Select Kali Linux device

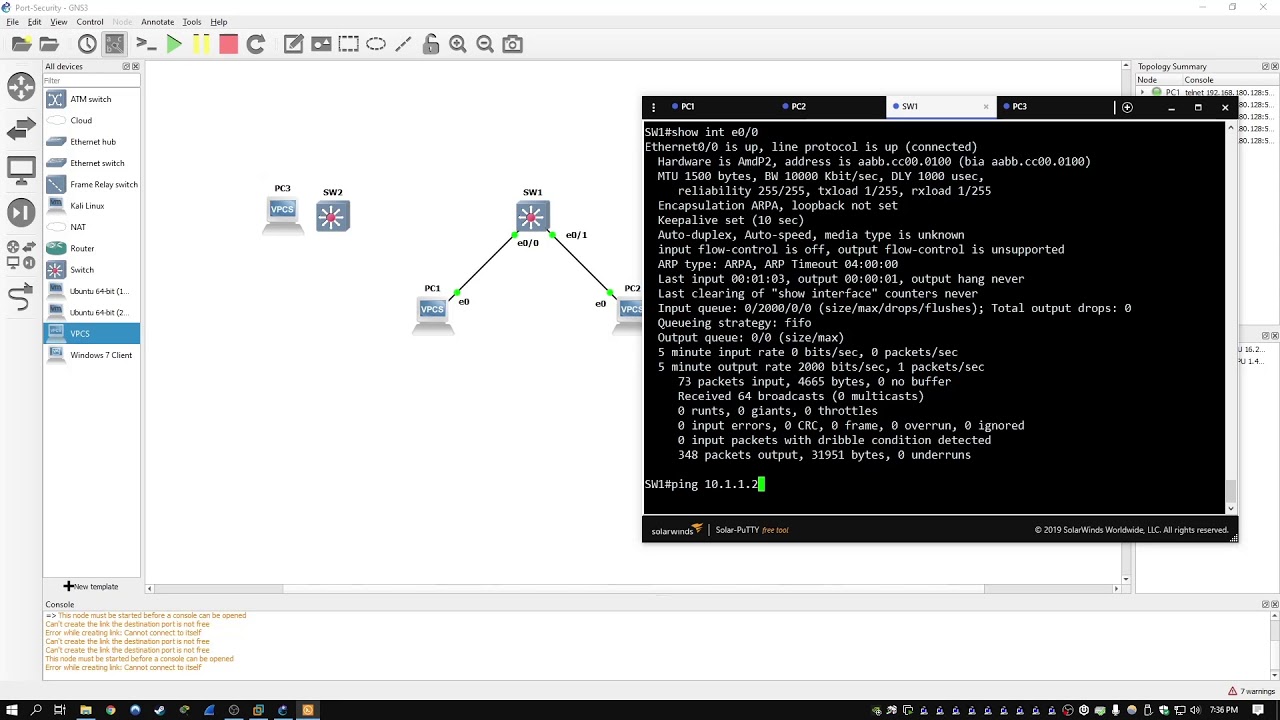pos(91,206)
